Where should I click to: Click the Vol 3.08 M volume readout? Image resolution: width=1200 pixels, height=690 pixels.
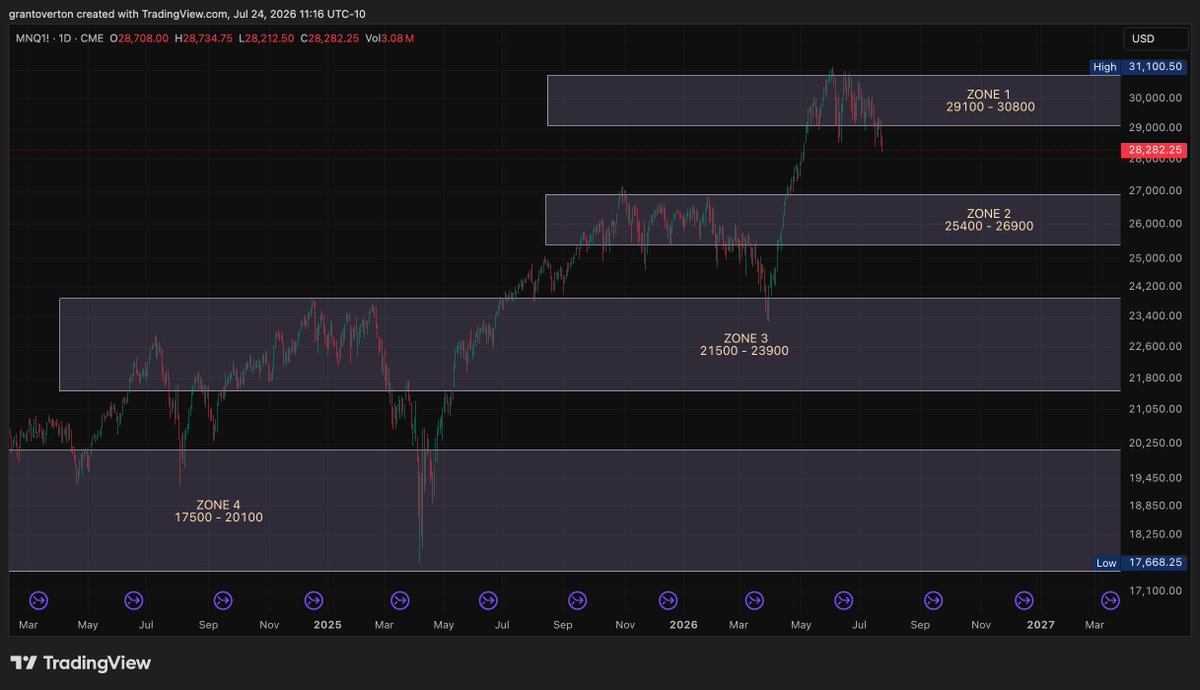point(390,38)
